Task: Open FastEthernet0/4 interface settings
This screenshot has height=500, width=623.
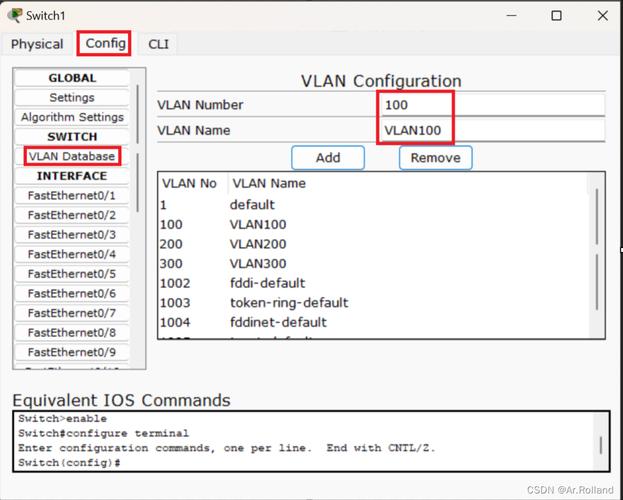Action: 72,254
